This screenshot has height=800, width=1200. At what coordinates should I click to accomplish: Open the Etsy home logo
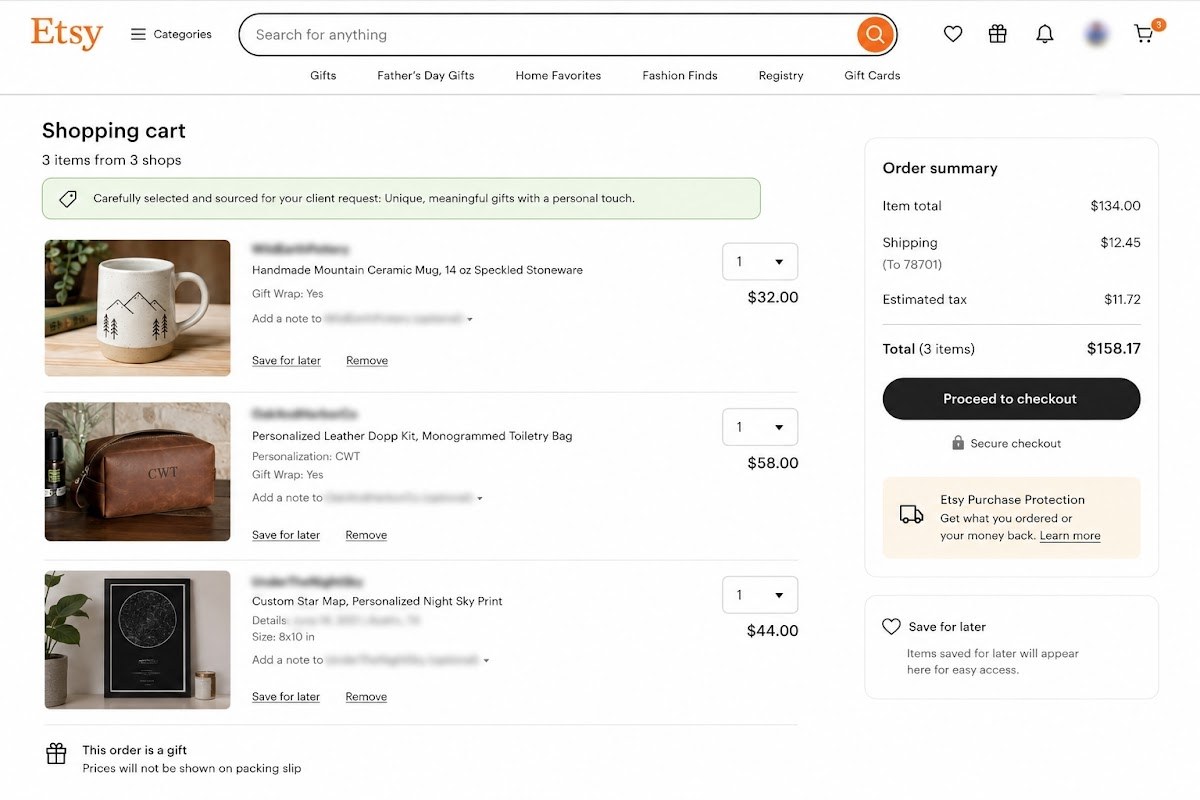click(67, 33)
